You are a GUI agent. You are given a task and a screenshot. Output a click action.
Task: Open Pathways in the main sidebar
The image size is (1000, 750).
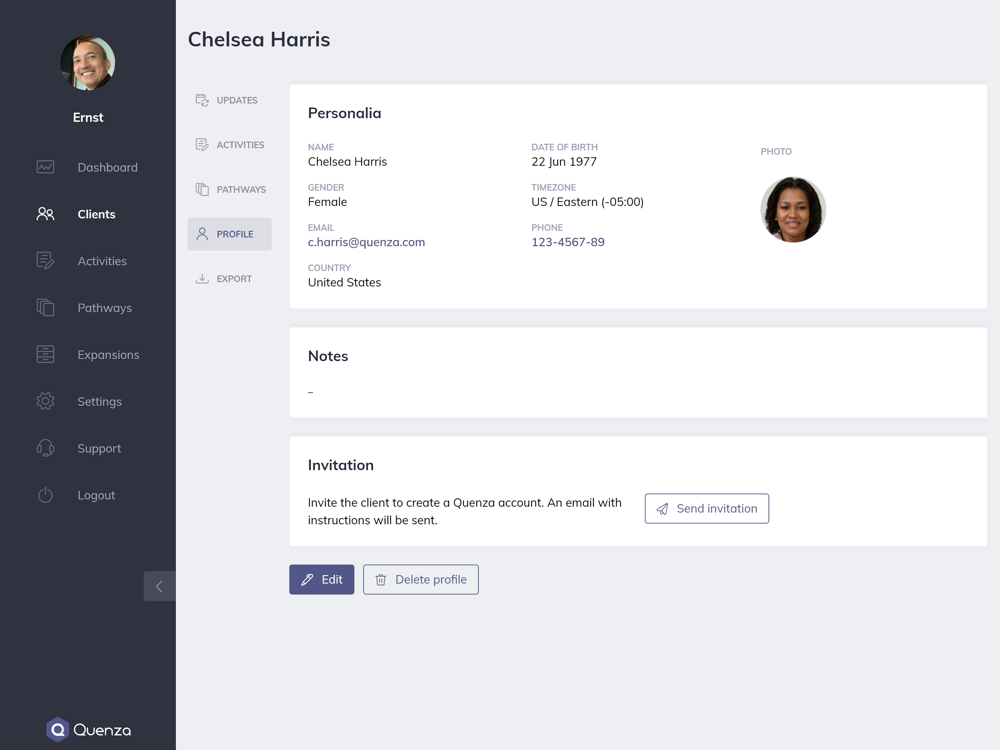[x=87, y=307]
